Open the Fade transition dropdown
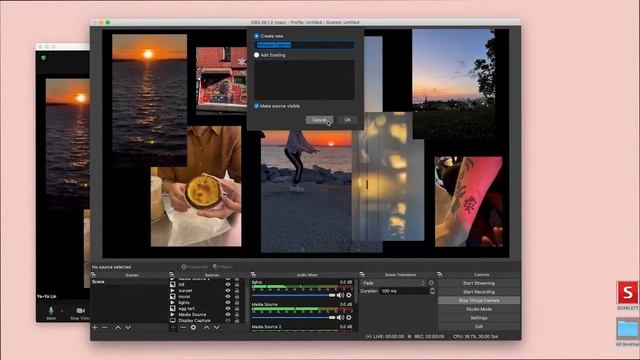Screen dimensions: 640x360 [394, 283]
